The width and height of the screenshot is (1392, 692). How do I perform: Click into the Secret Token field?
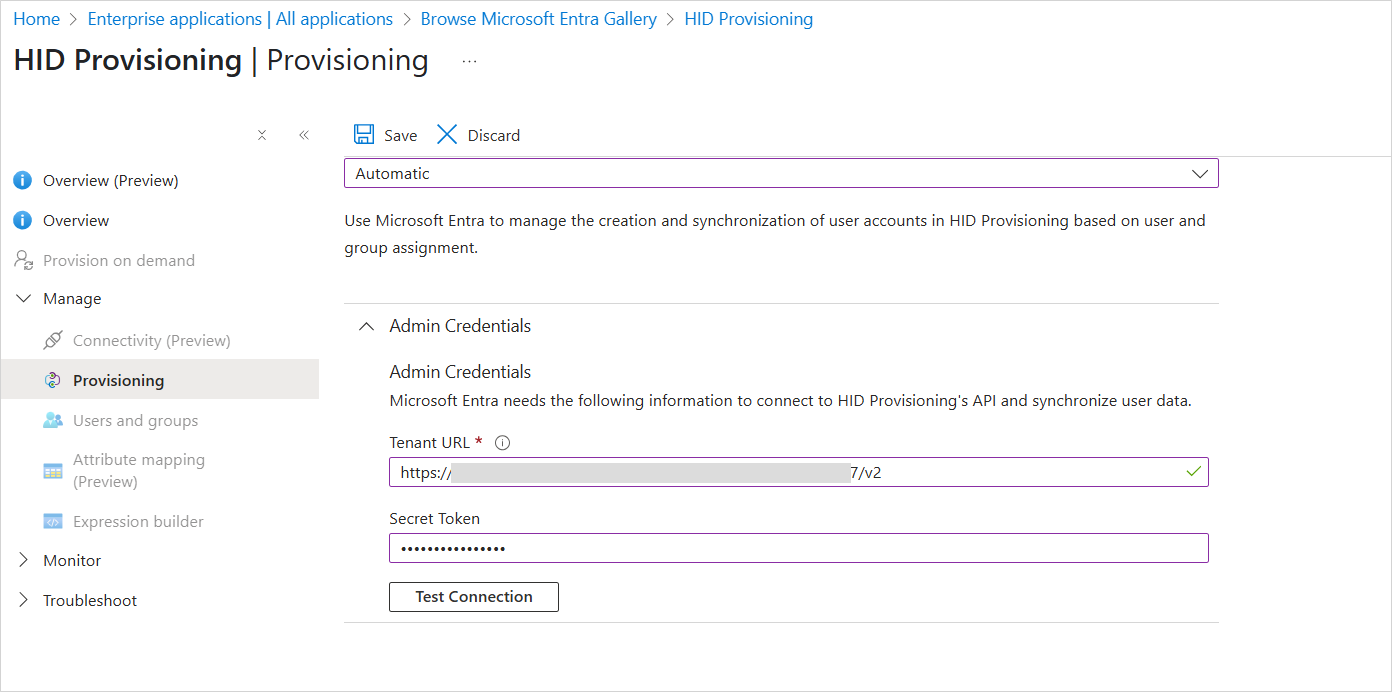[799, 548]
